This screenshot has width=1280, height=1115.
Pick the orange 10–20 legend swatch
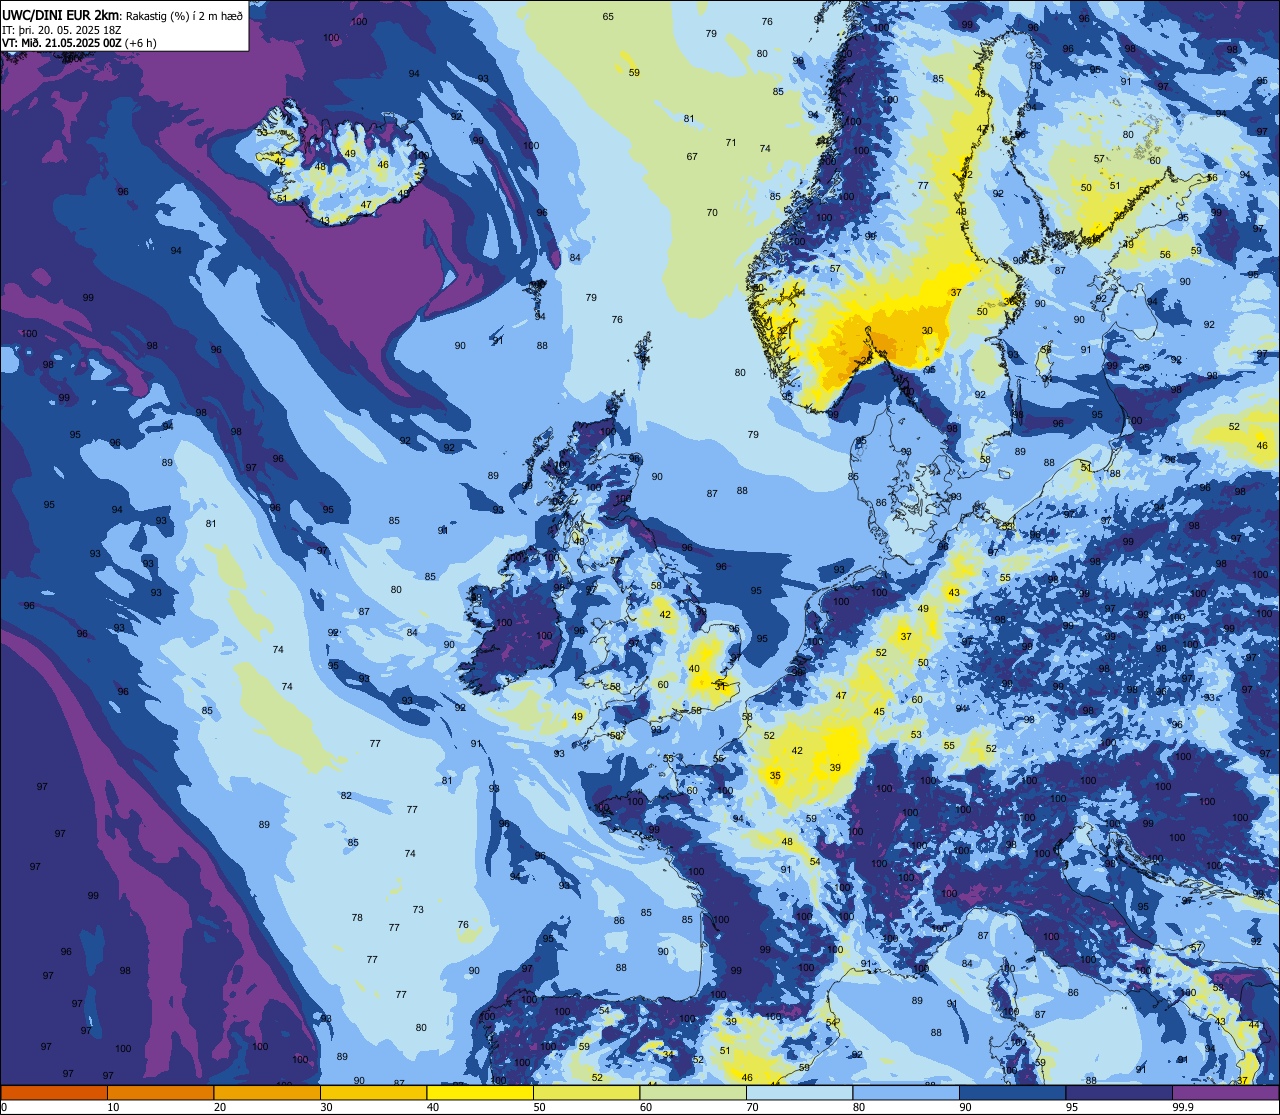[x=160, y=1093]
